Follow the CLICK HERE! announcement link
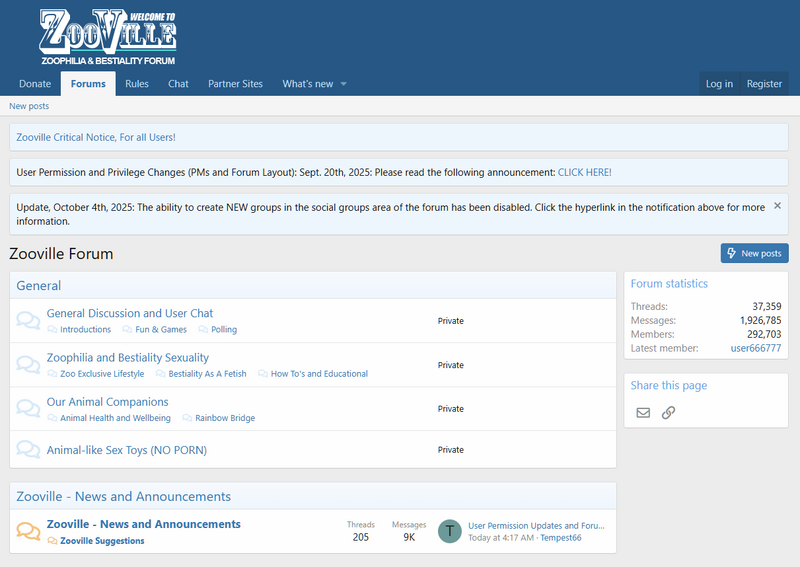Screen dimensions: 800x567 (x=584, y=172)
